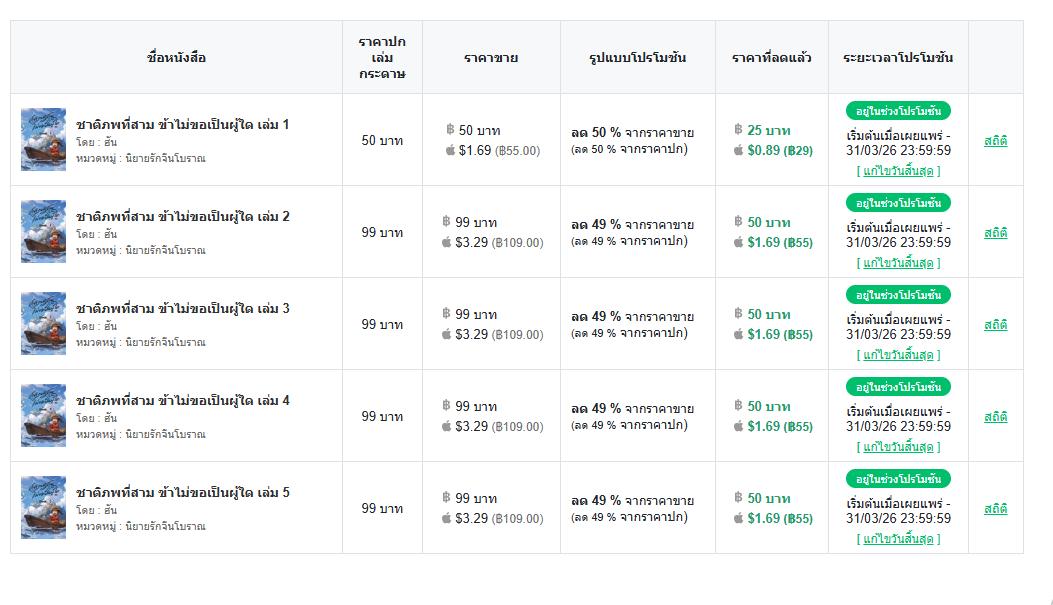Screen dimensions: 1053x605
Task: Click the Apple icon beside $1.69 volume 1 sale price
Action: pos(450,150)
